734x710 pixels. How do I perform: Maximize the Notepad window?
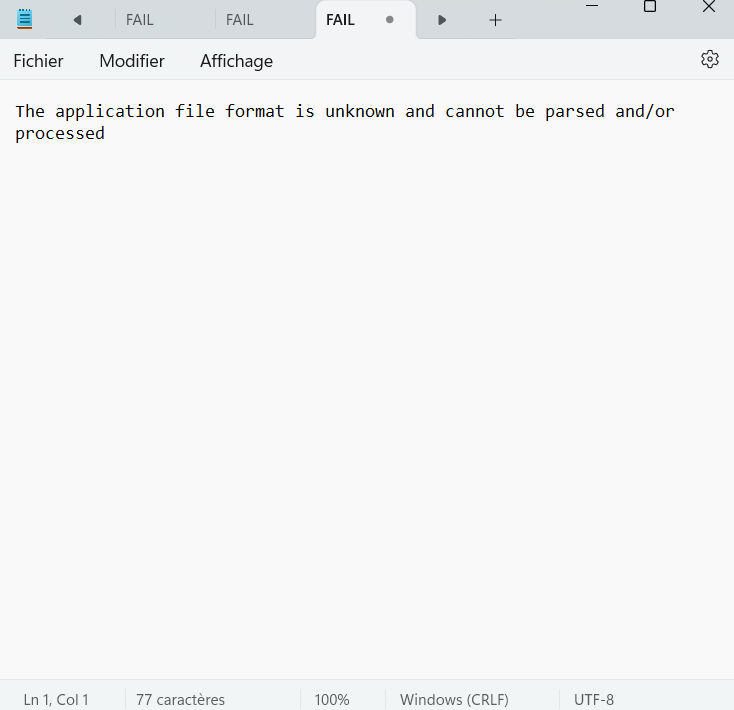point(650,7)
